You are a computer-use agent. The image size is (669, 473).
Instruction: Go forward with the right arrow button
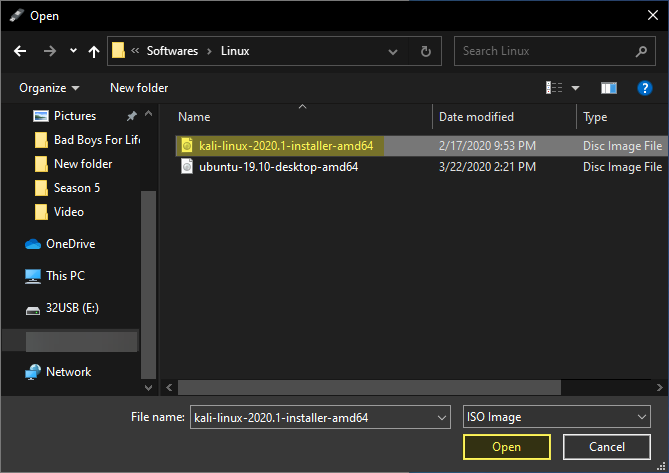pos(49,51)
